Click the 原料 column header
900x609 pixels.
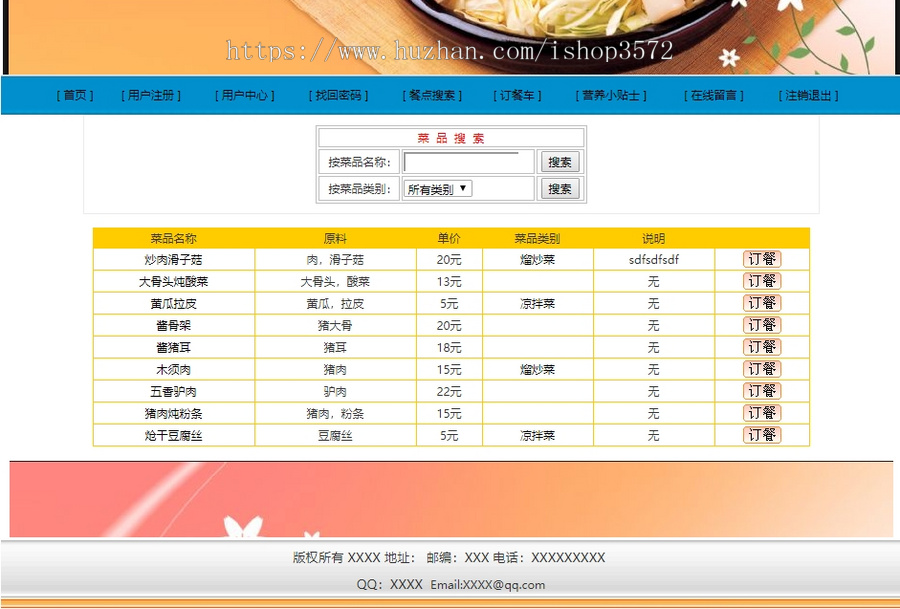[335, 238]
